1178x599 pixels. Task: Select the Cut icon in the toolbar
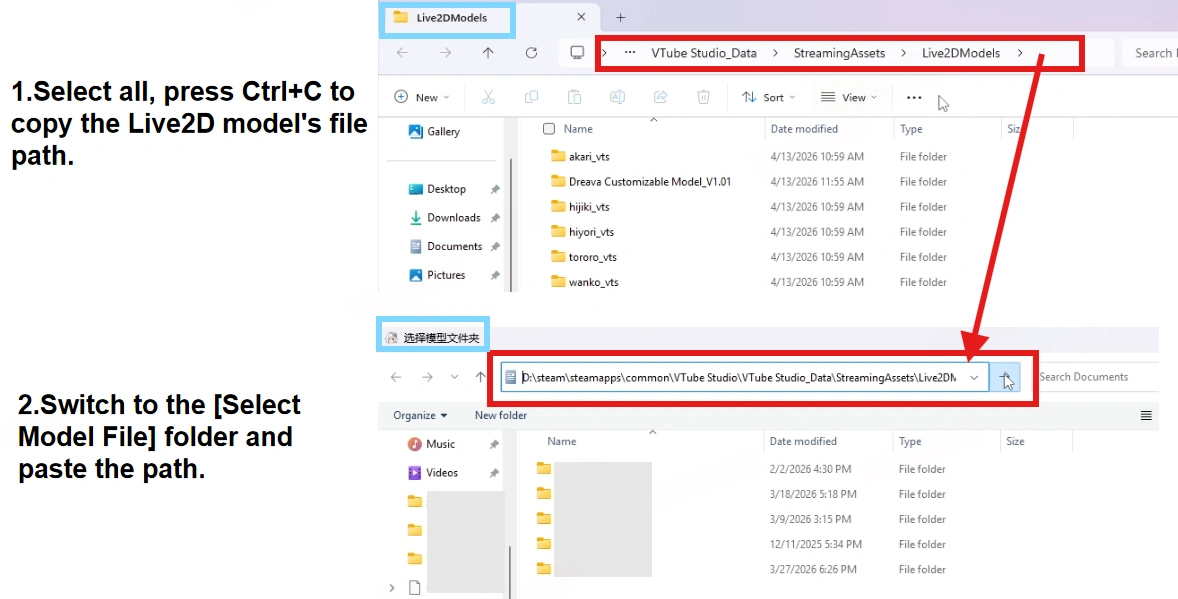tap(488, 97)
